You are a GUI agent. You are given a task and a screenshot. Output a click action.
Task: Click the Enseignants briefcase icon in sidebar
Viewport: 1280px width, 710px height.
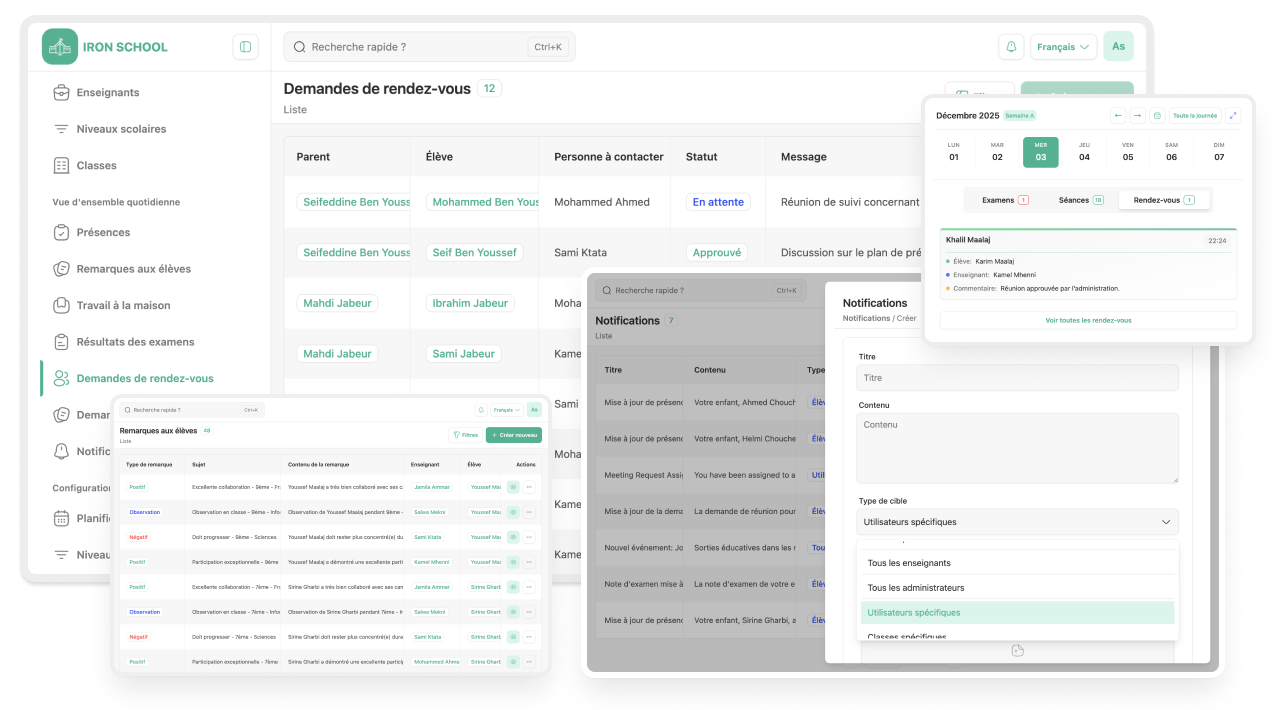click(61, 93)
